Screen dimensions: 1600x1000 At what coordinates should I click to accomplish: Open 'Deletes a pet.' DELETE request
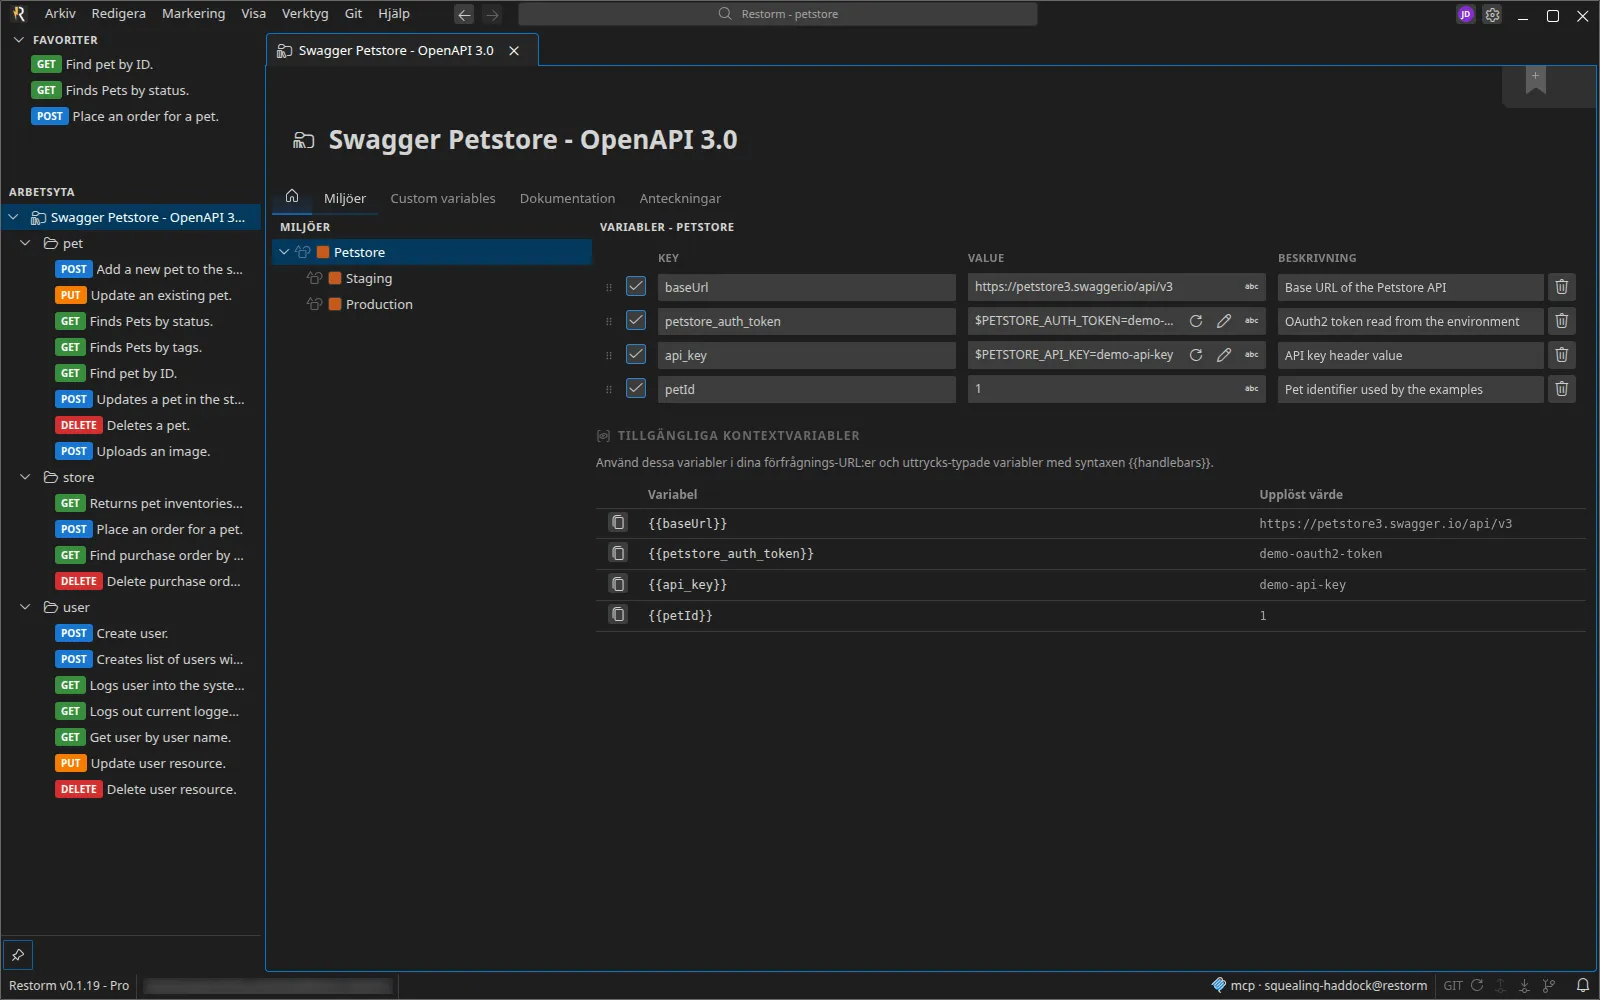point(123,425)
